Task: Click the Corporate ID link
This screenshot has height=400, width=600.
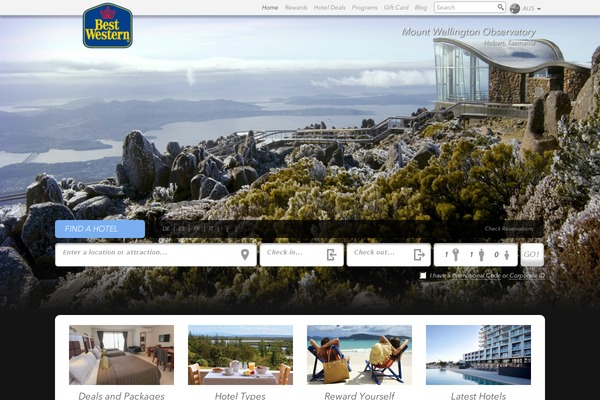Action: 527,276
